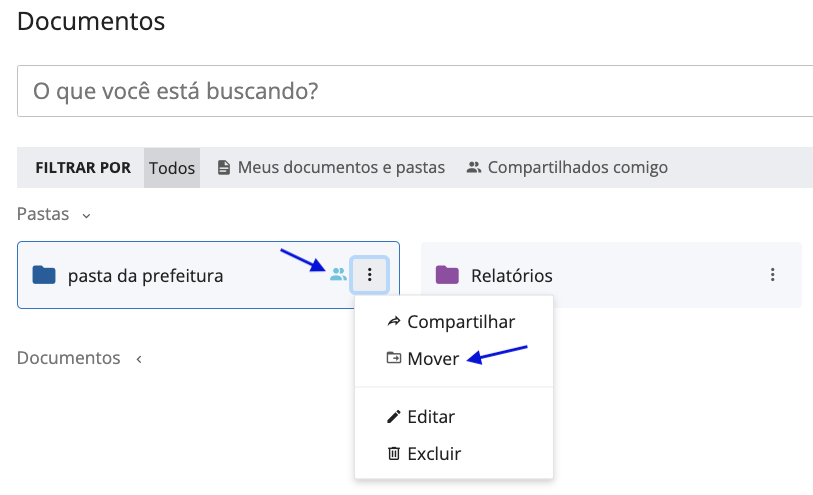The height and width of the screenshot is (495, 813).
Task: Click the pencil icon beside Editar
Action: click(394, 416)
